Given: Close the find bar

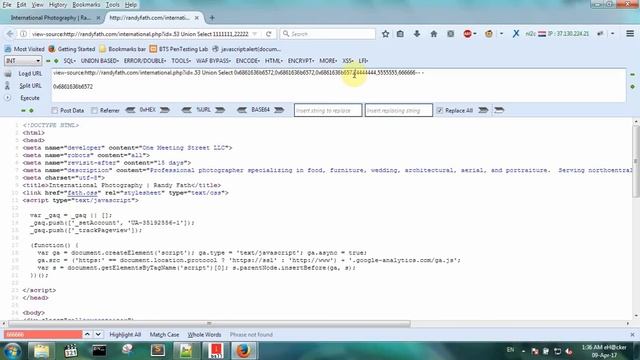Looking at the screenshot, I should tap(632, 335).
